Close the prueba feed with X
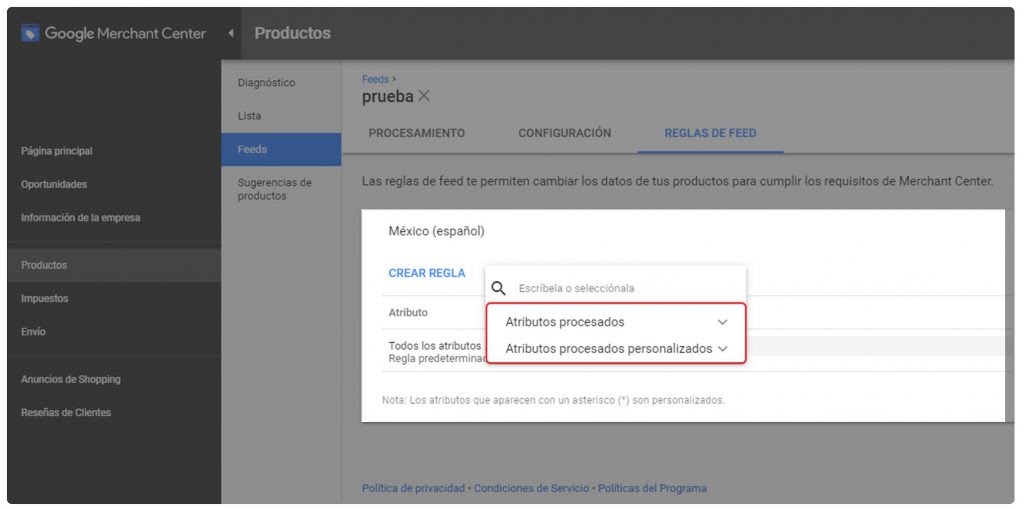Viewport: 1024px width, 509px height. click(424, 96)
